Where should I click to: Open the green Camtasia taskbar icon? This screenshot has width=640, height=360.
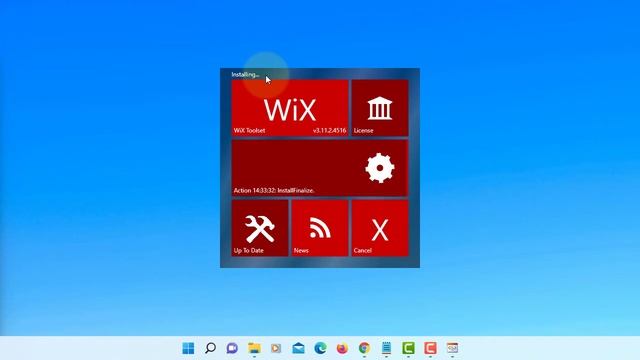coord(409,348)
